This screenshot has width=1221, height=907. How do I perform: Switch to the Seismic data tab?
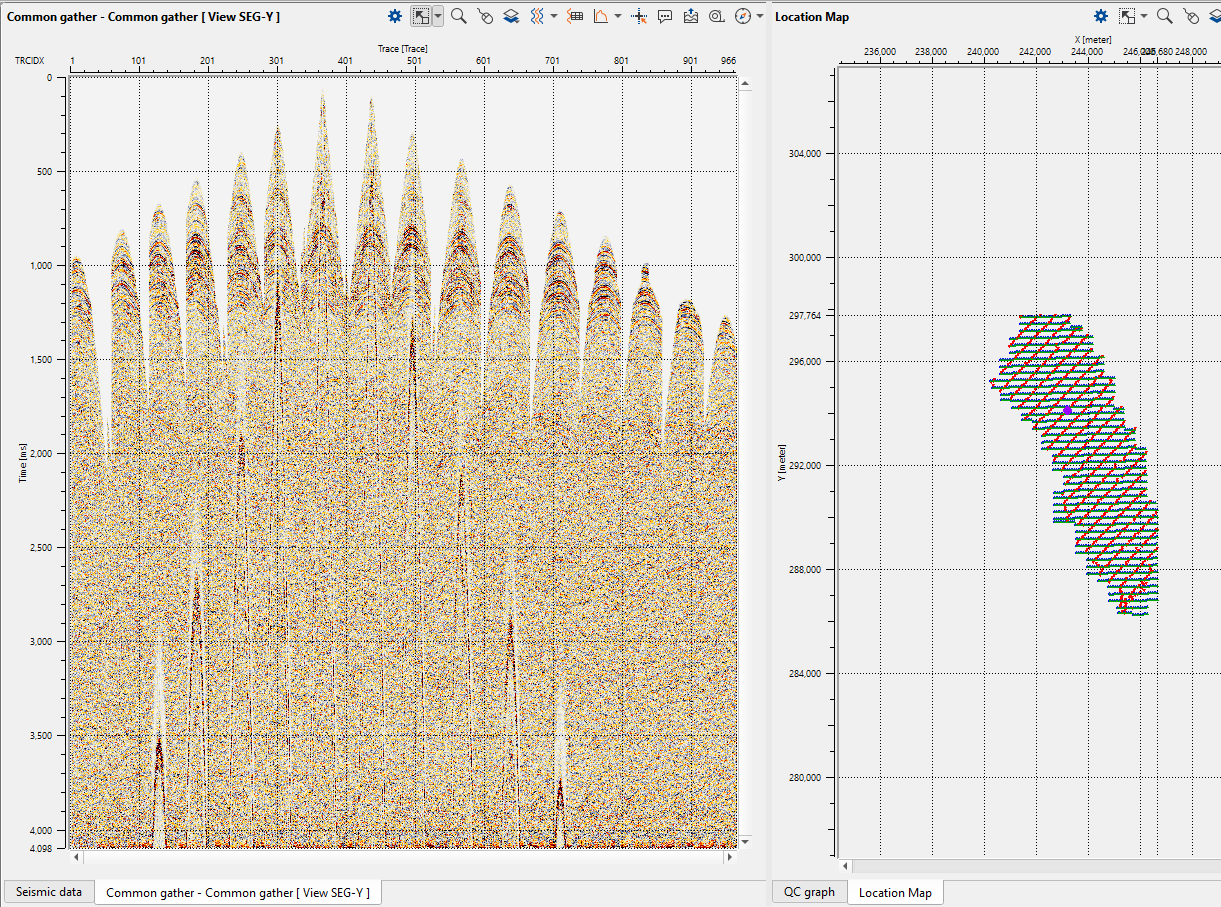(x=49, y=892)
